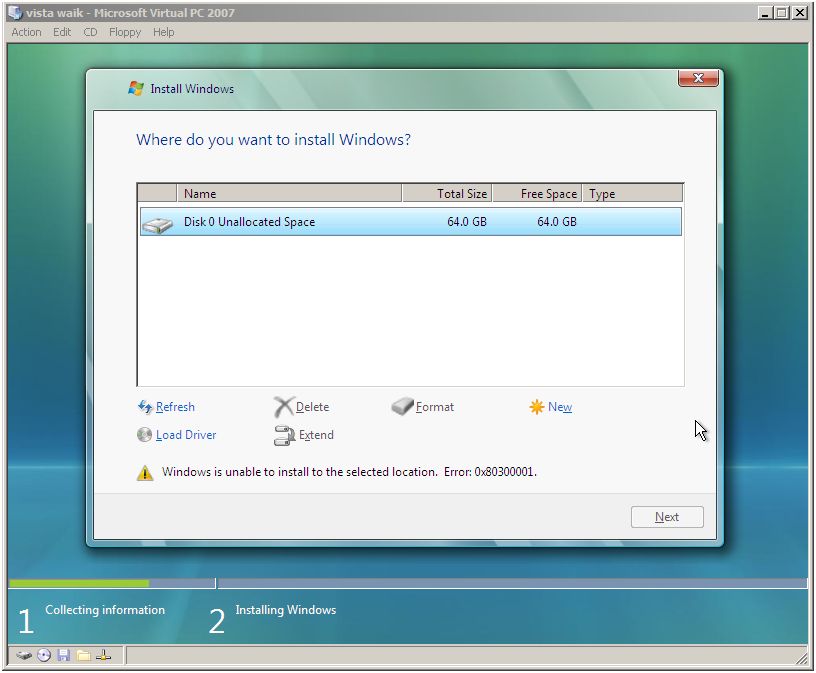The height and width of the screenshot is (673, 816).
Task: Minimize the Virtual PC window
Action: point(764,12)
